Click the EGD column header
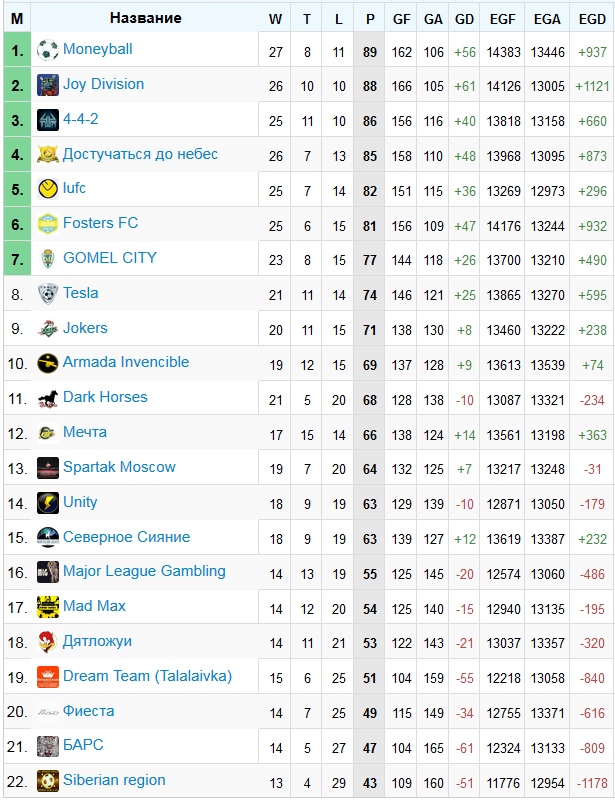This screenshot has height=800, width=615. coord(592,19)
